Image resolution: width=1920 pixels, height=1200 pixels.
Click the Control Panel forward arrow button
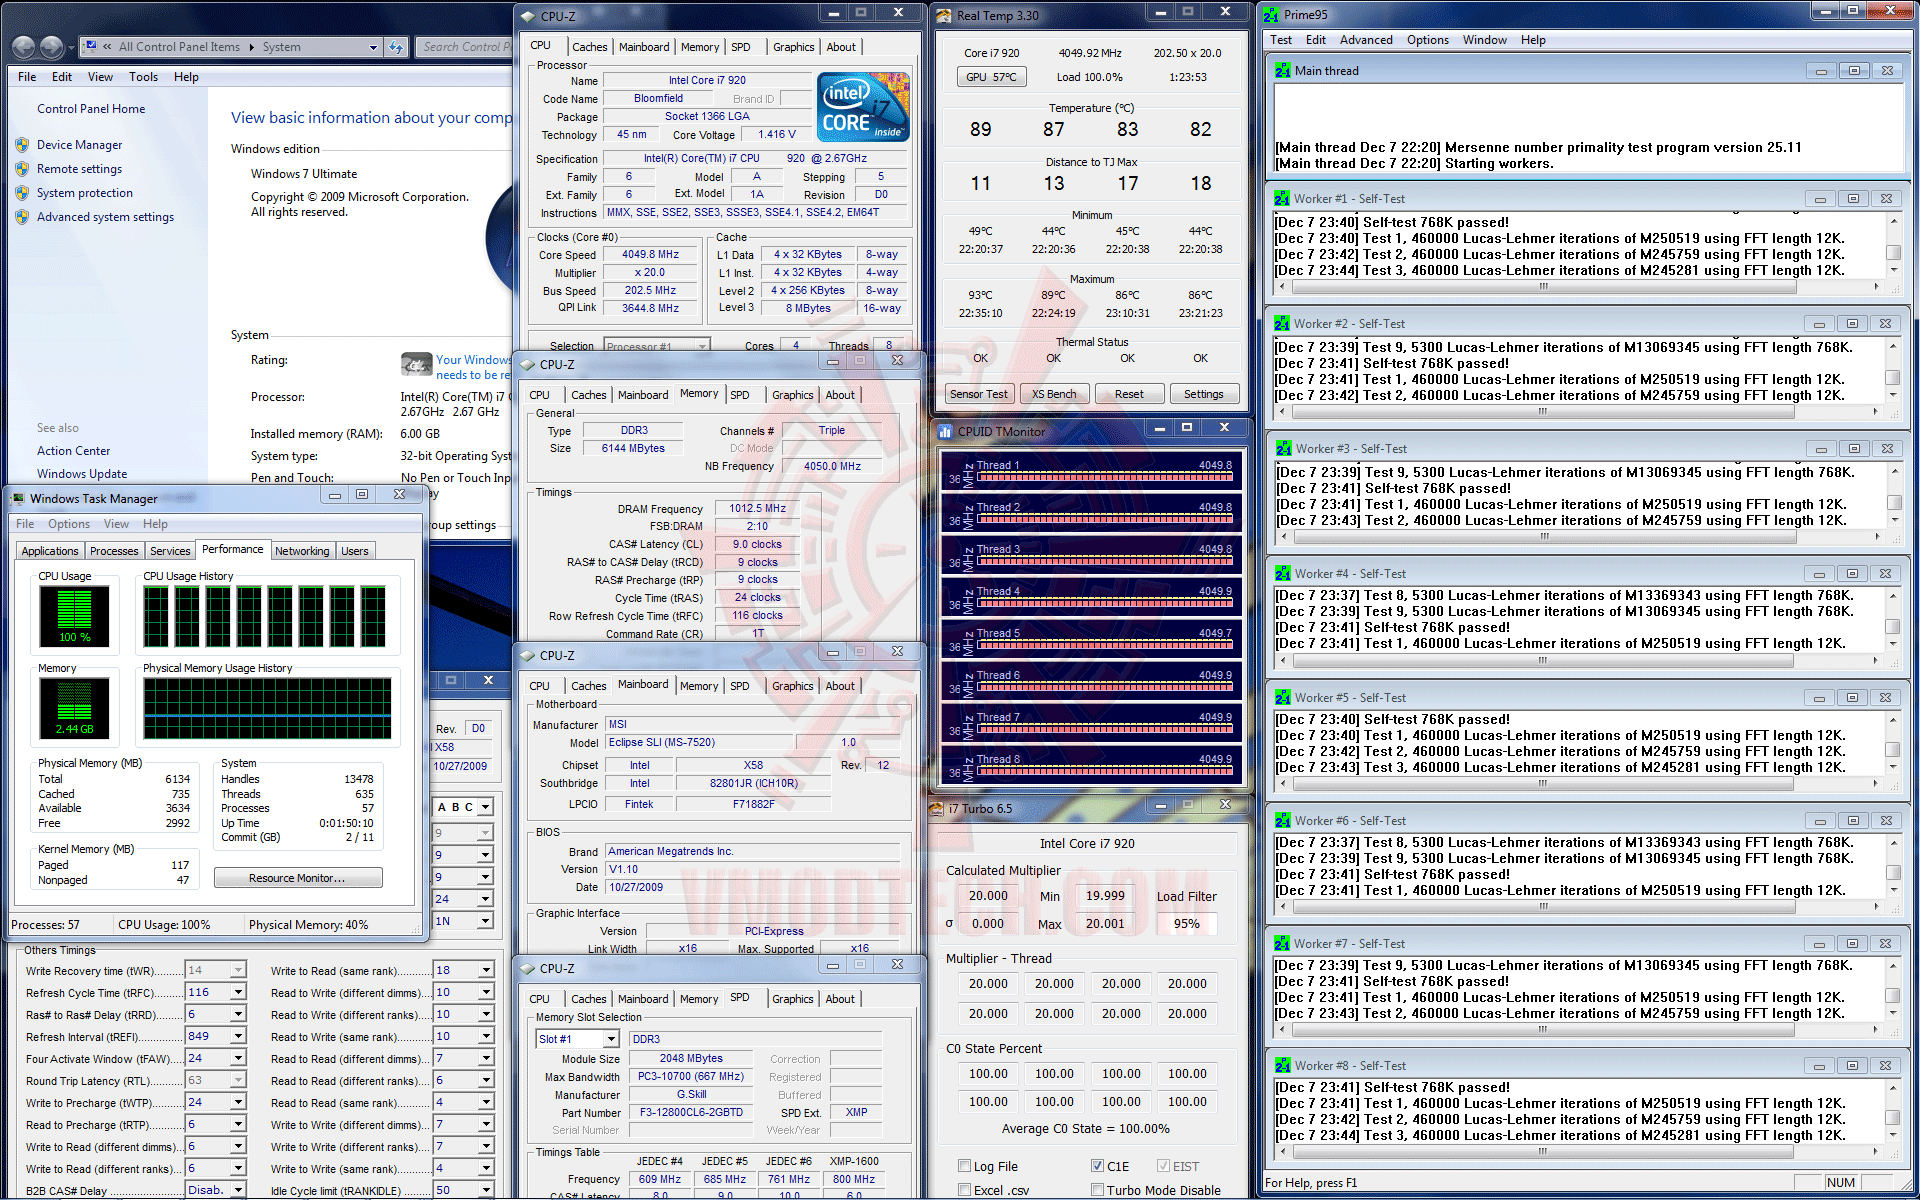pyautogui.click(x=51, y=47)
